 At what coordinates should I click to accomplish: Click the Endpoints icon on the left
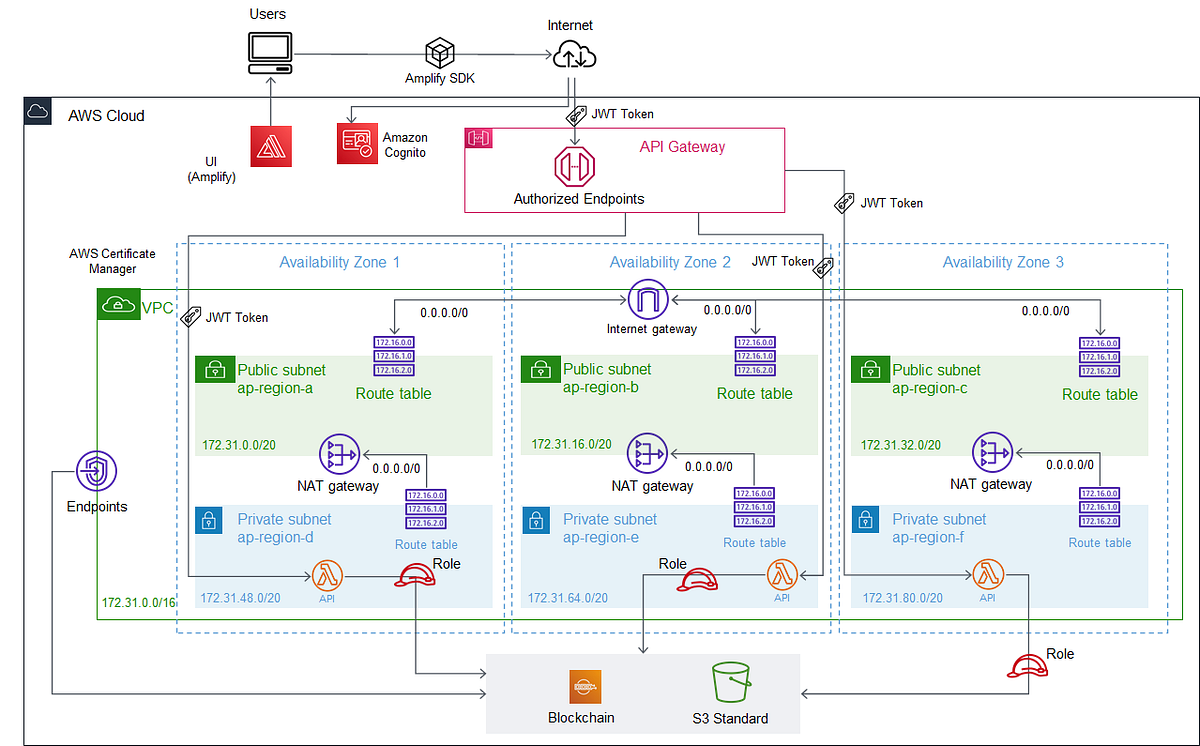(96, 471)
